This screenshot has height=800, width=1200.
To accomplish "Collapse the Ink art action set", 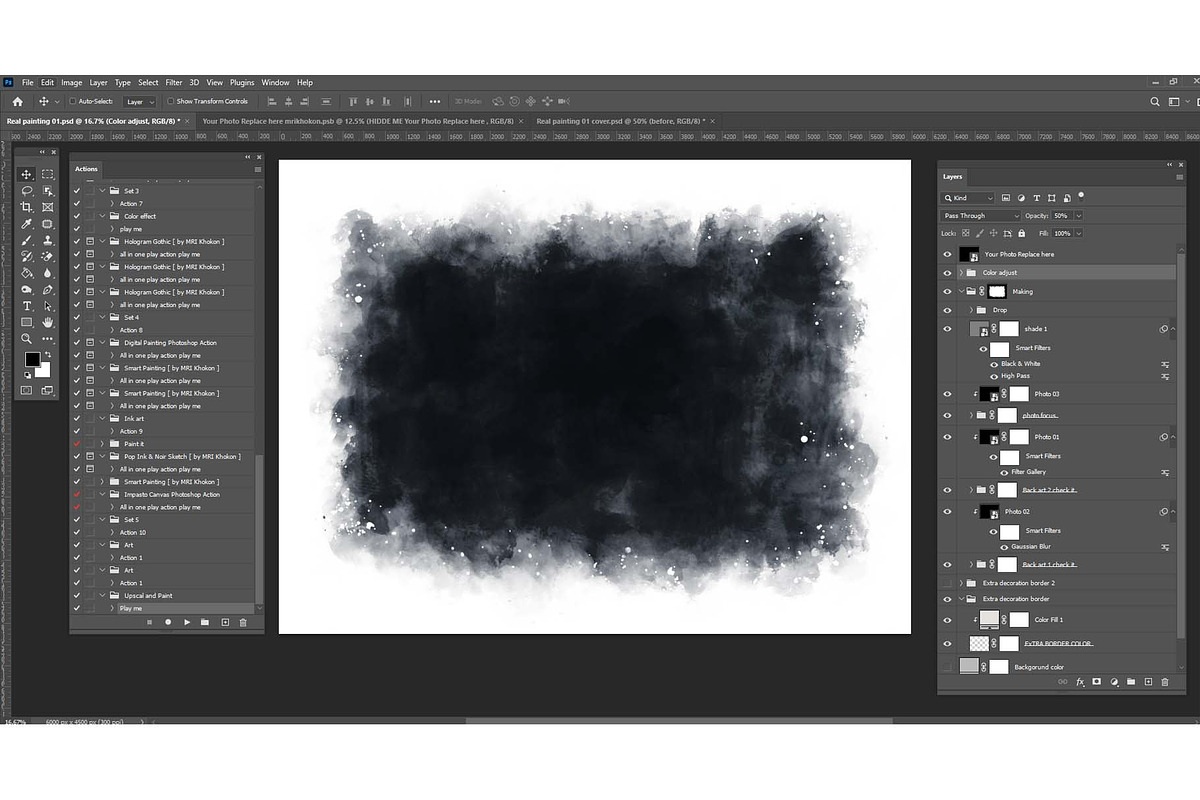I will click(102, 418).
